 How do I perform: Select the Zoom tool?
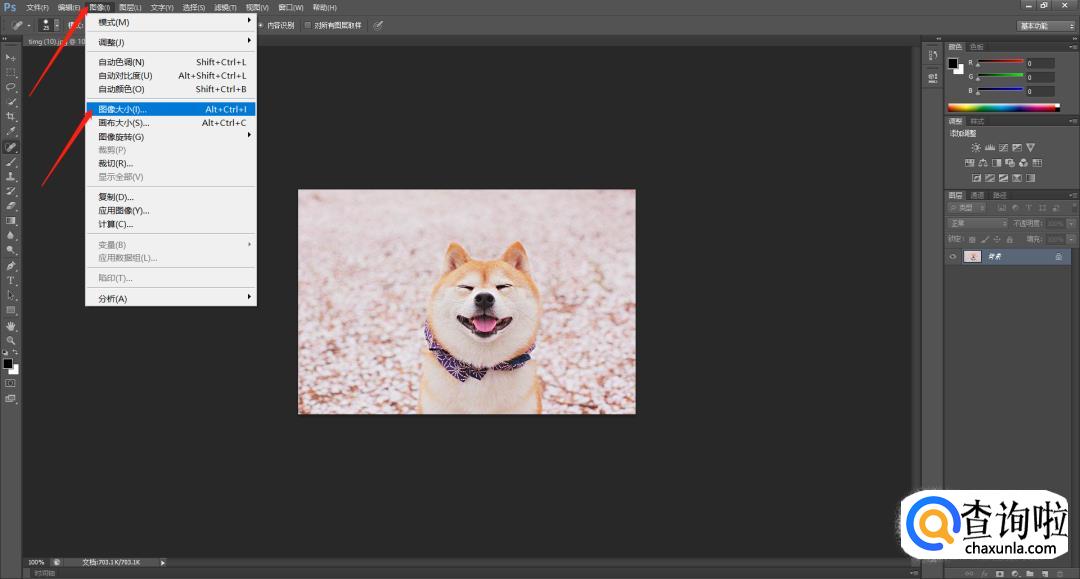point(11,341)
